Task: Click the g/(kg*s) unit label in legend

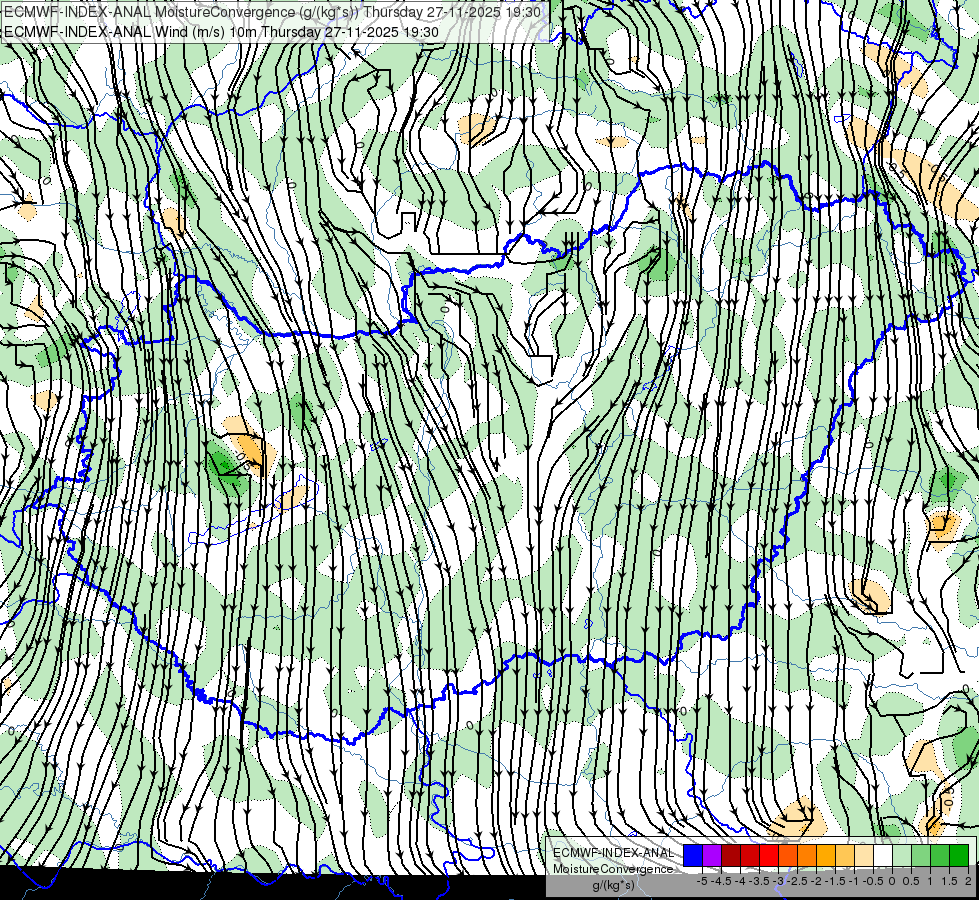Action: click(x=613, y=885)
